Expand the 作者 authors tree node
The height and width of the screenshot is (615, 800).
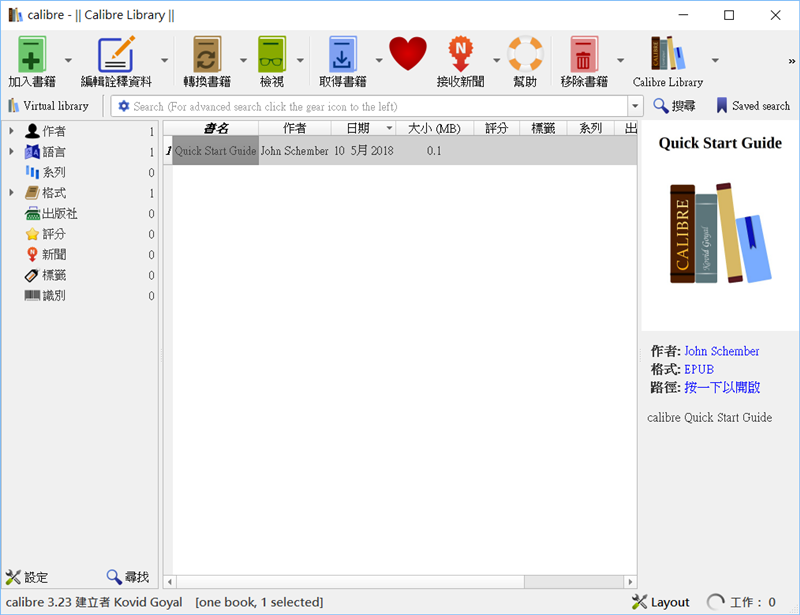click(12, 131)
